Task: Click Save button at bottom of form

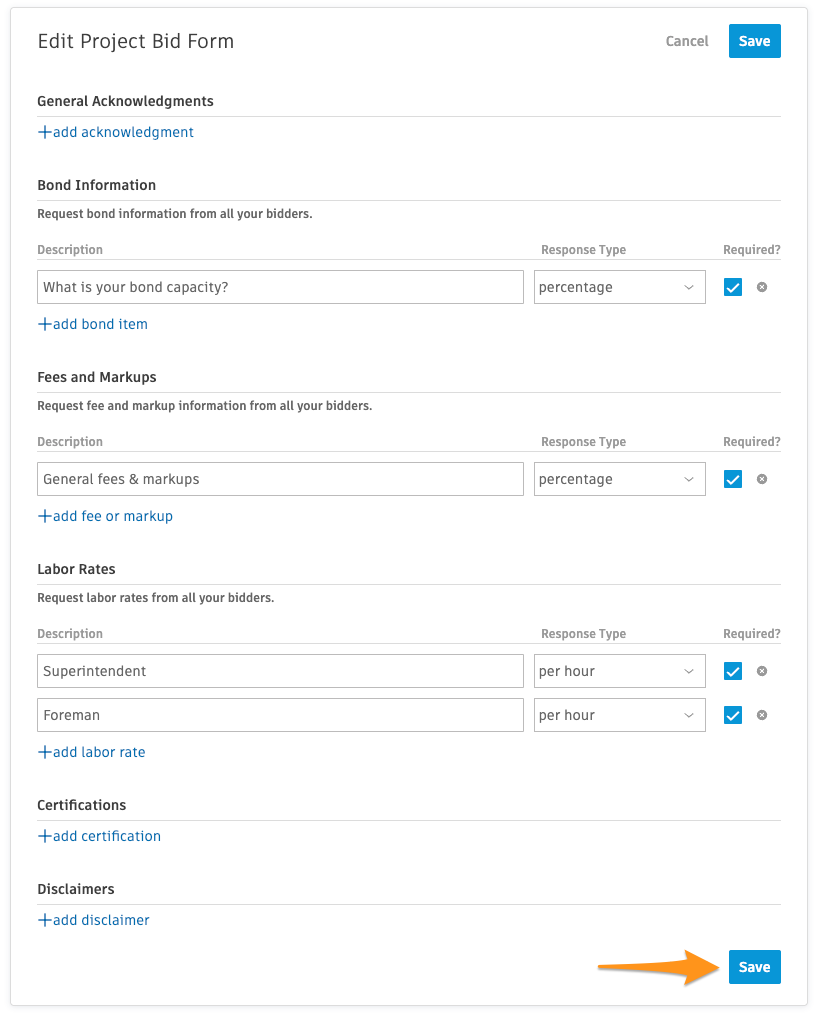Action: tap(754, 967)
